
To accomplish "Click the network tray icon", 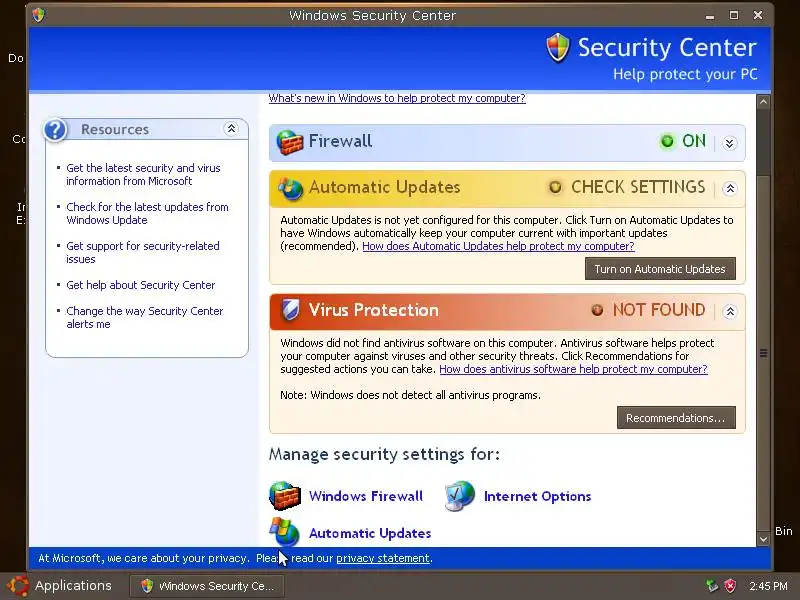I will (712, 585).
